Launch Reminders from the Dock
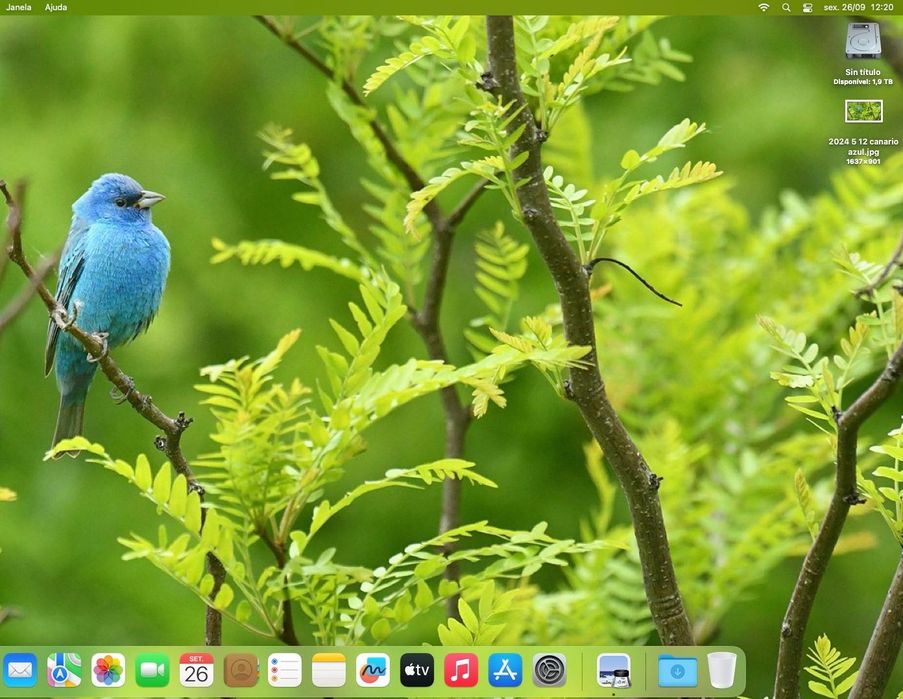The width and height of the screenshot is (903, 699). 284,670
